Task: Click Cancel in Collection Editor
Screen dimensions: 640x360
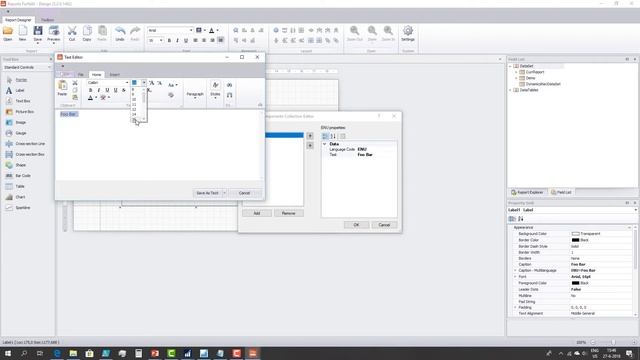Action: 384,225
